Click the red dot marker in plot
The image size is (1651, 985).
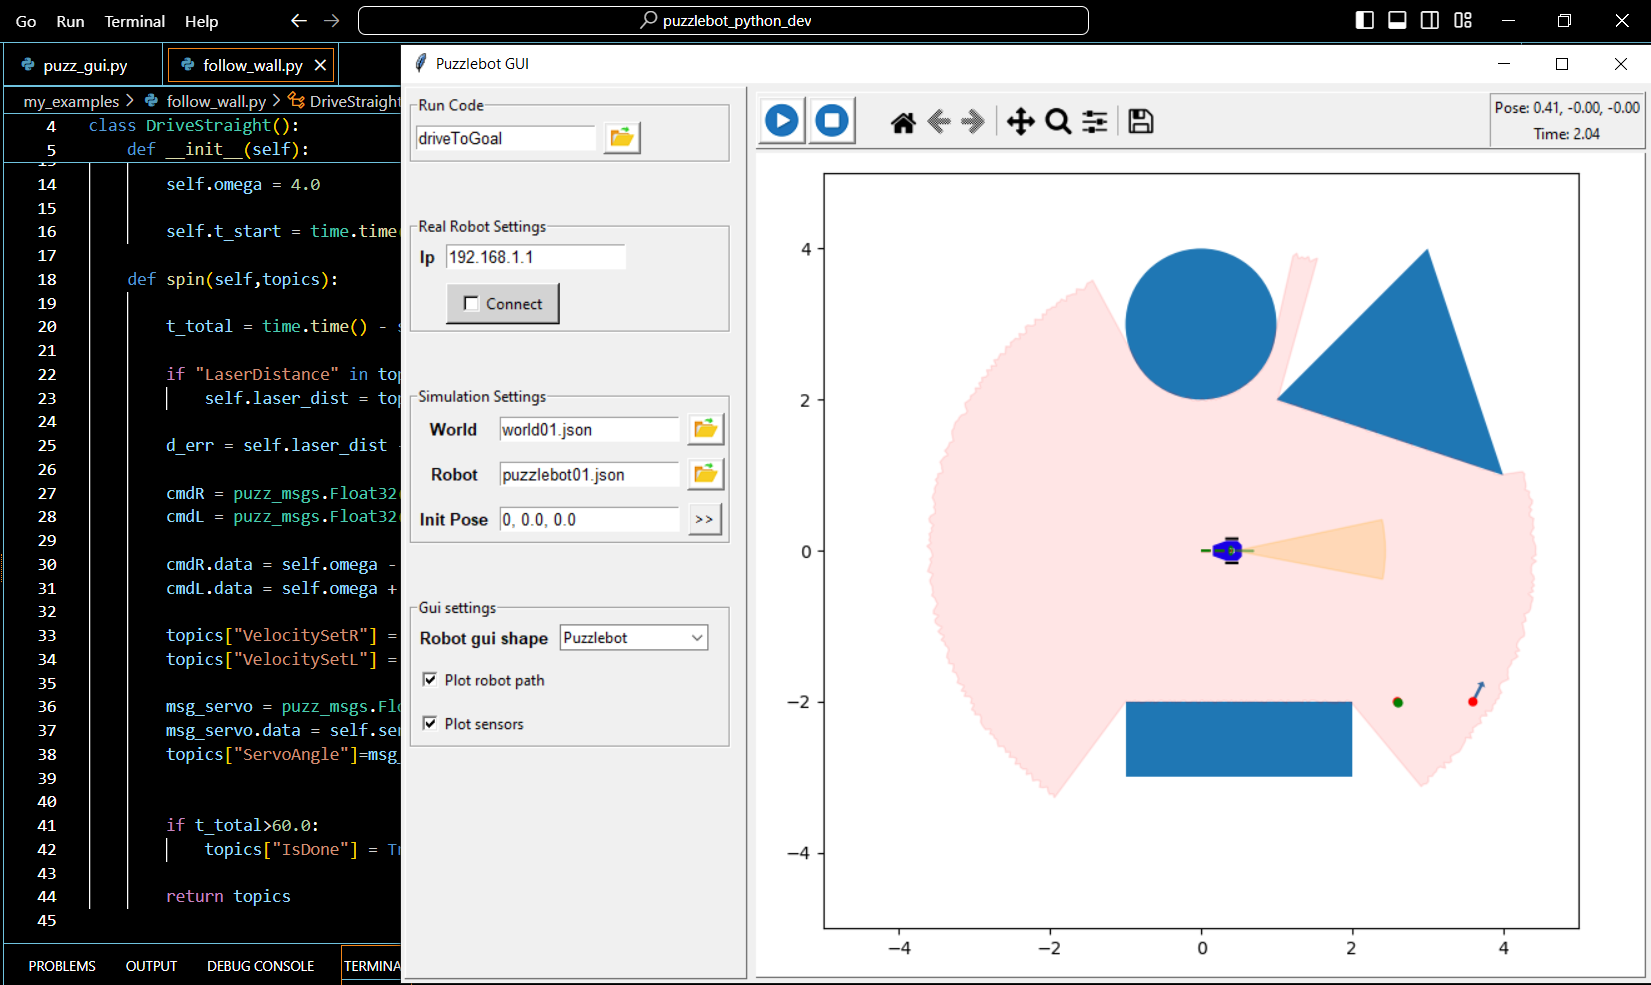click(x=1473, y=702)
